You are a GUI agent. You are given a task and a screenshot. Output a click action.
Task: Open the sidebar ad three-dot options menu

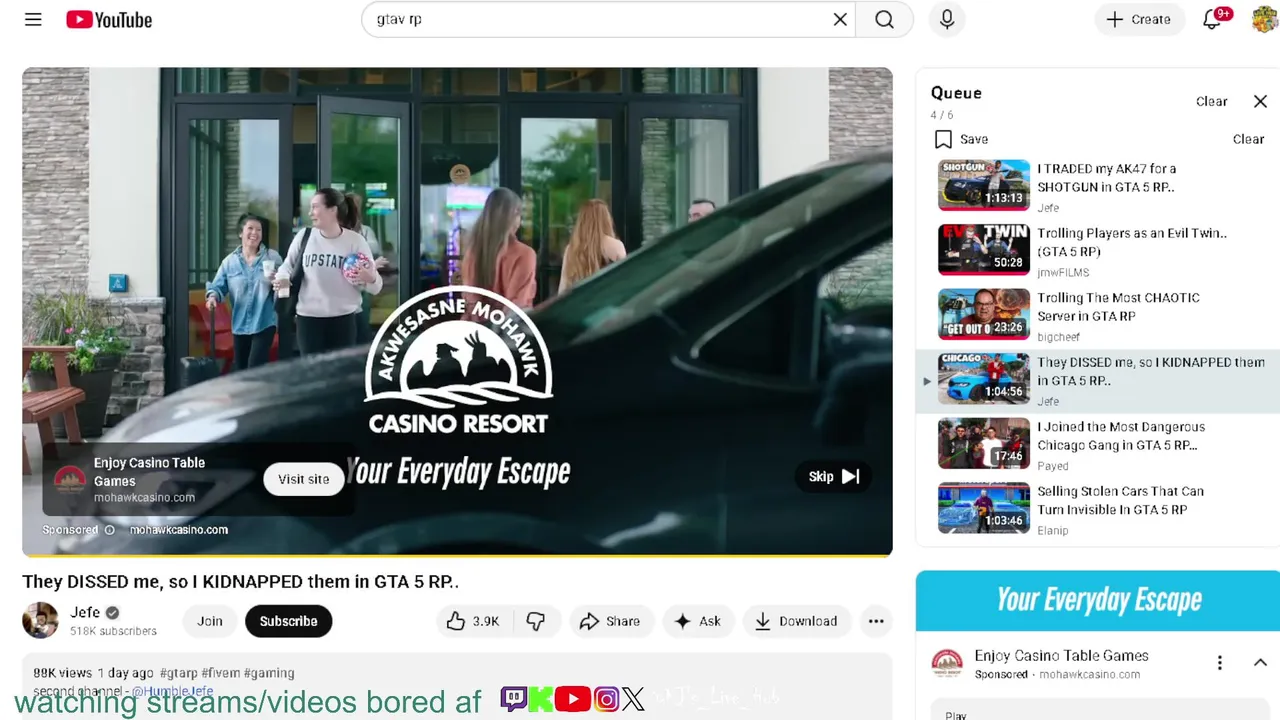1219,662
